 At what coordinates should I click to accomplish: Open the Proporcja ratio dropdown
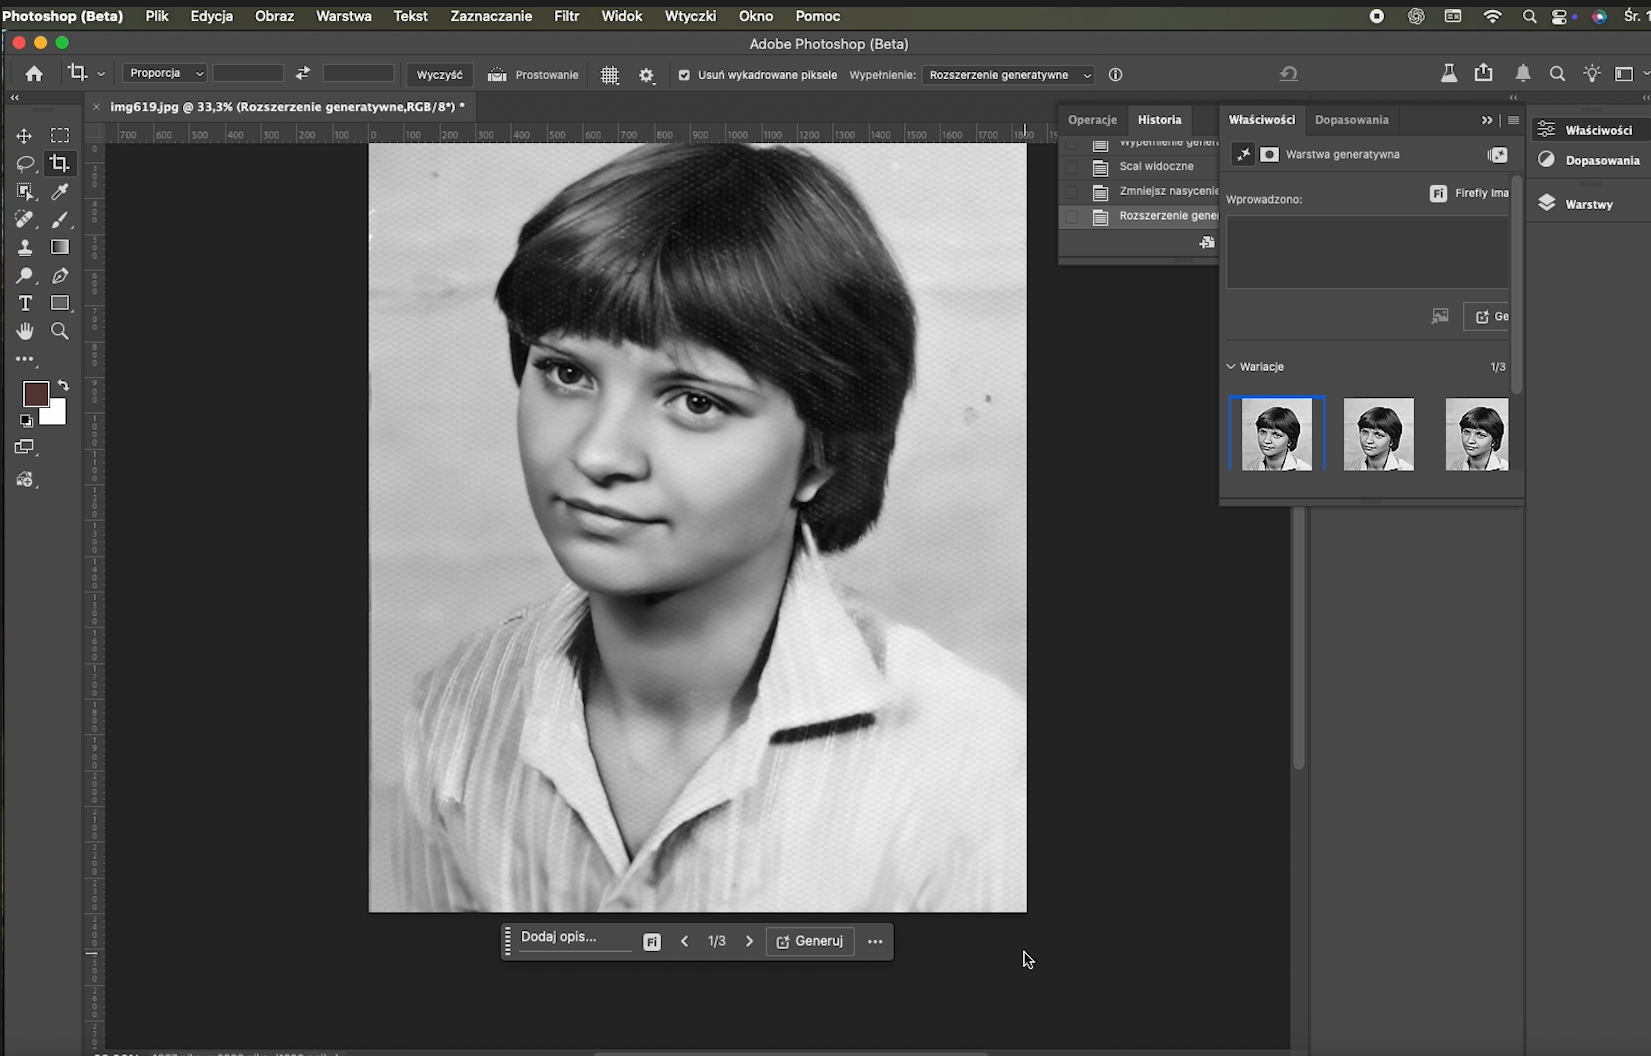point(165,73)
